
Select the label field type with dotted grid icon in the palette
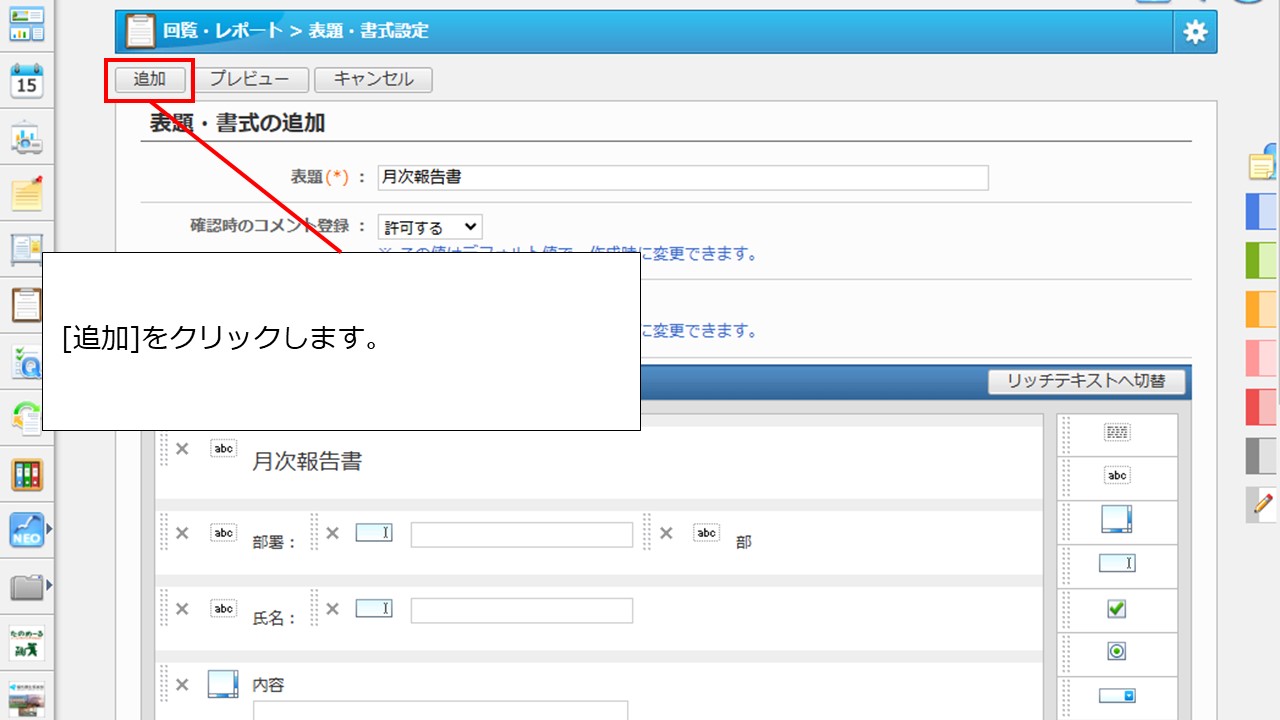(x=1117, y=433)
